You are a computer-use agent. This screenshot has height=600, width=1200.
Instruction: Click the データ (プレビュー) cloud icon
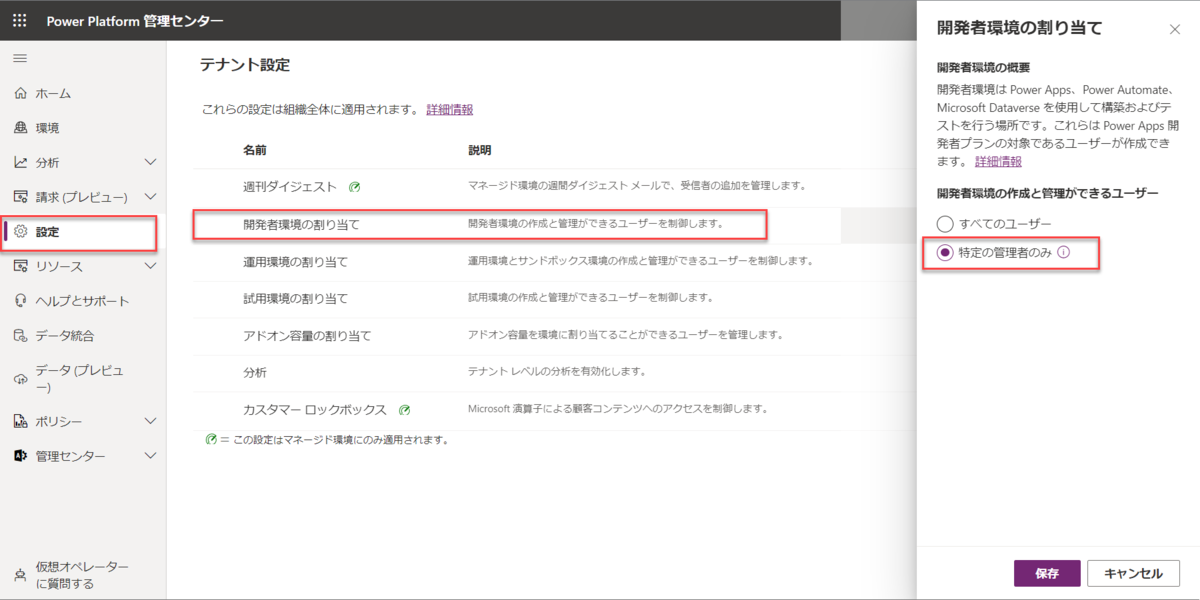20,379
